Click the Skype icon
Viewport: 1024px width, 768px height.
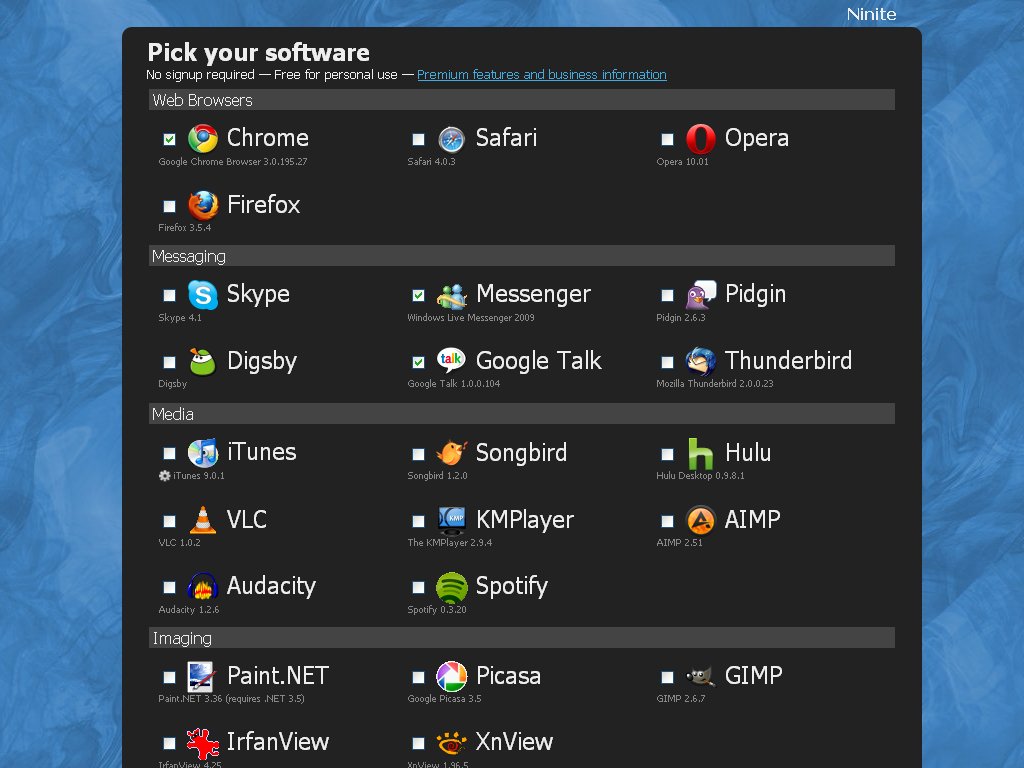click(203, 295)
